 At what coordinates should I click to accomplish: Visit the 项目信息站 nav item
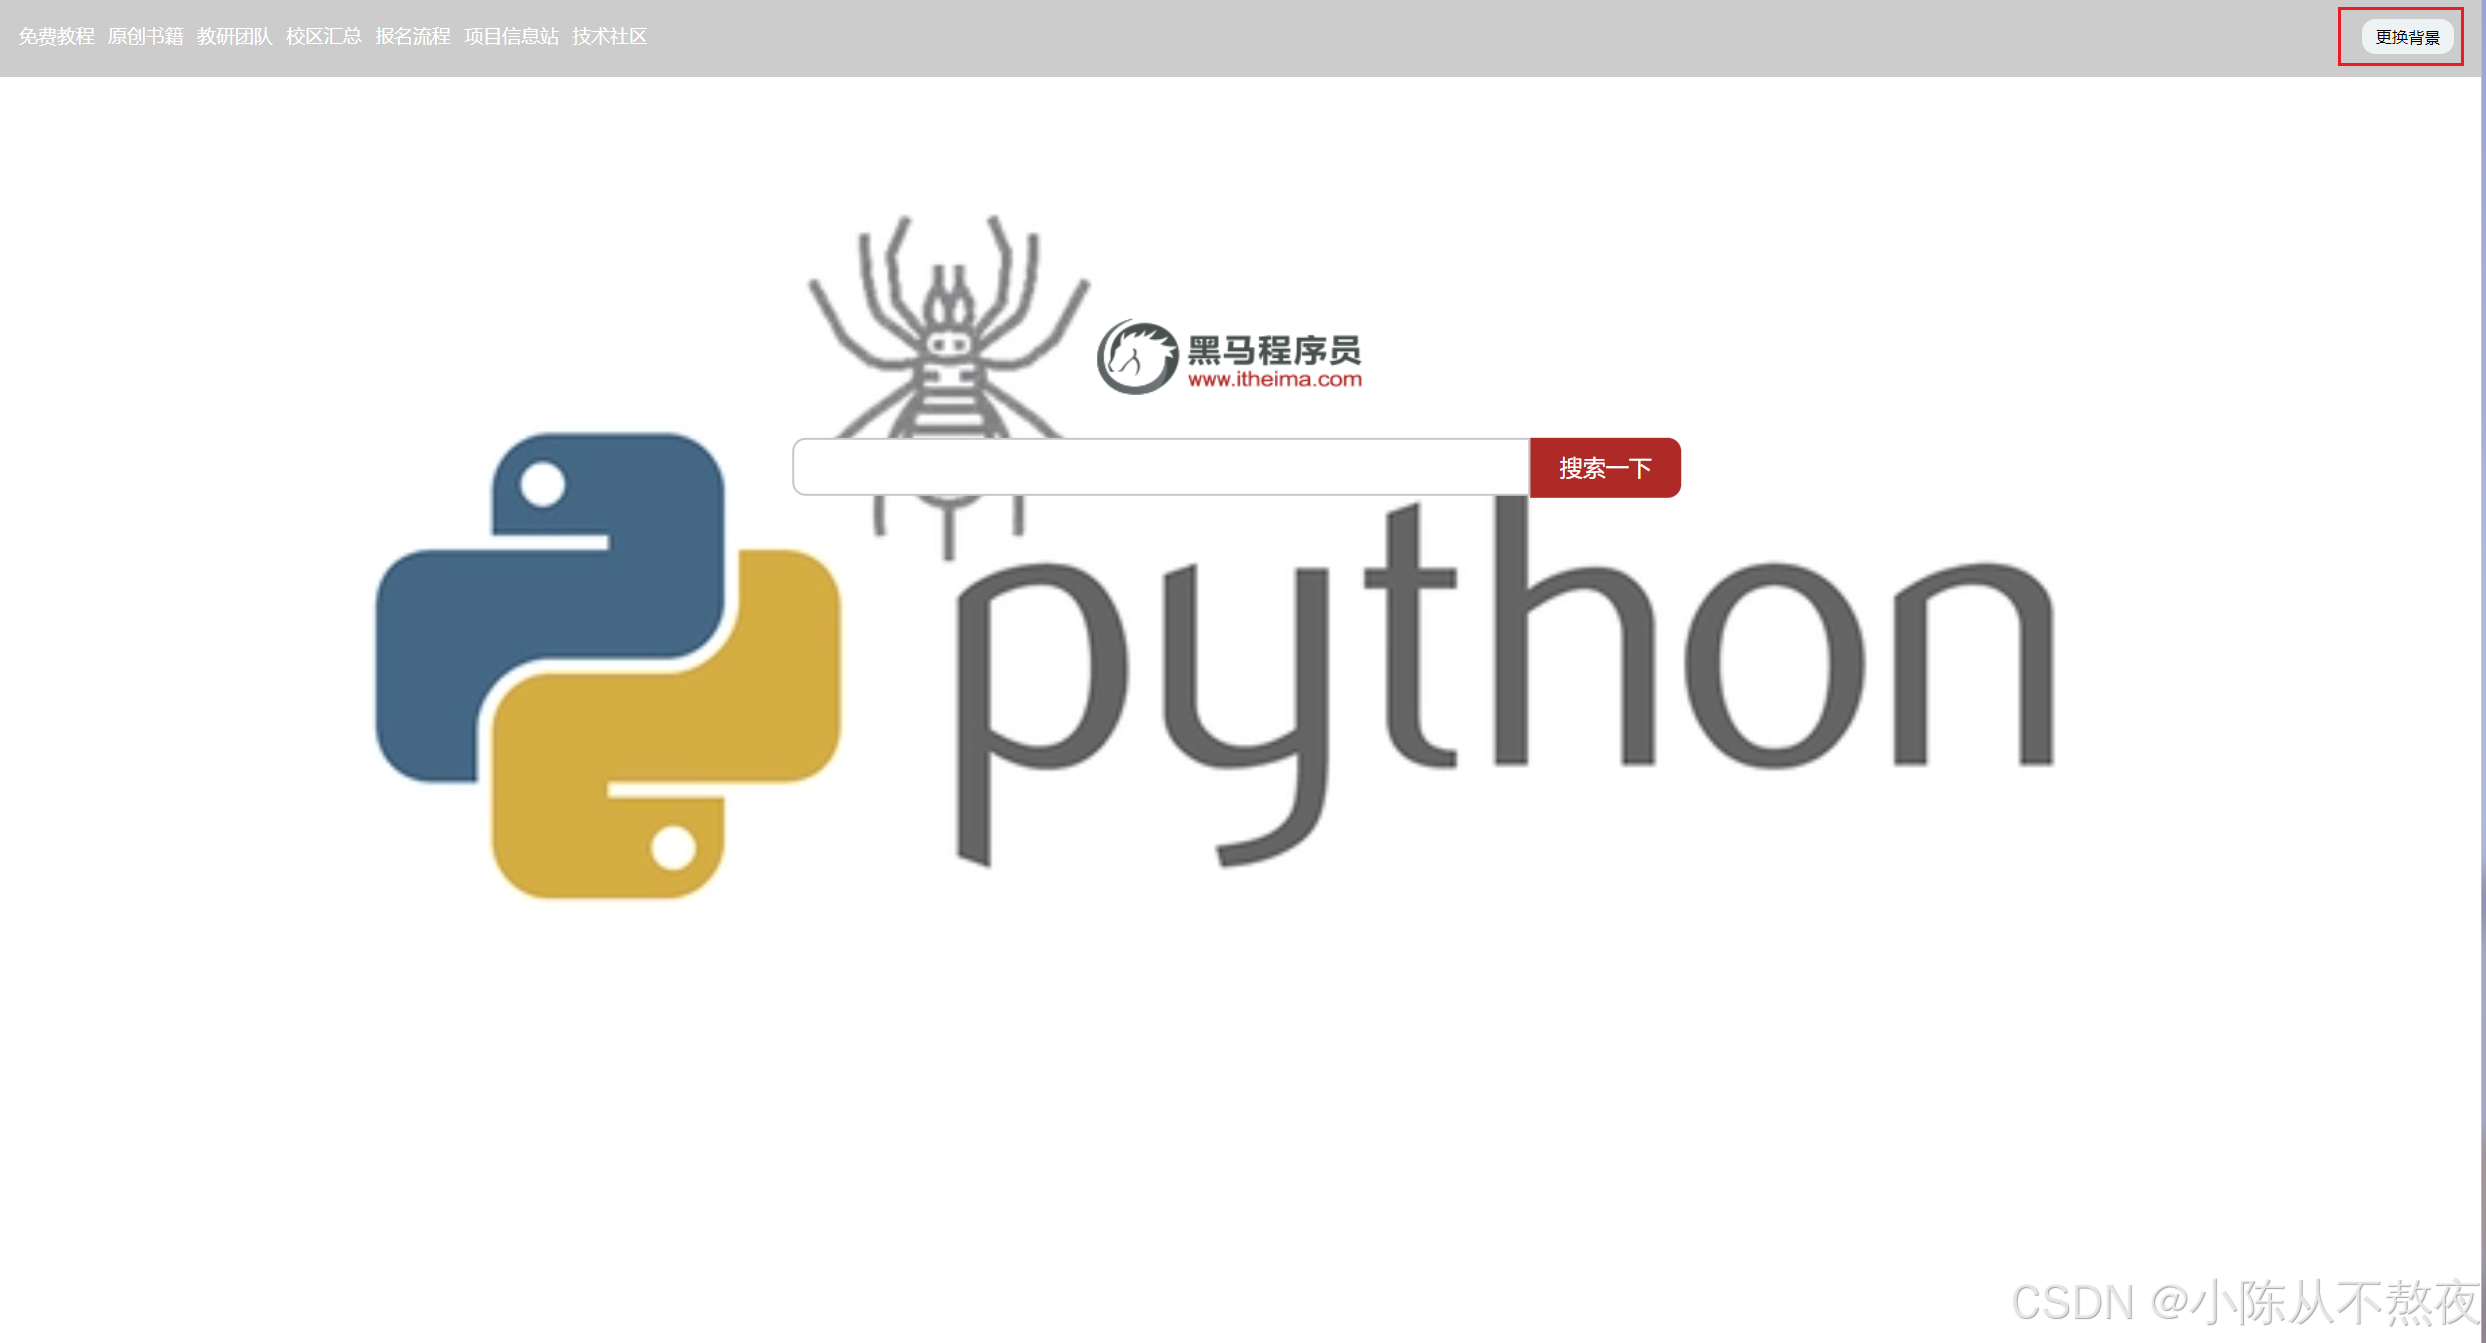click(x=511, y=37)
